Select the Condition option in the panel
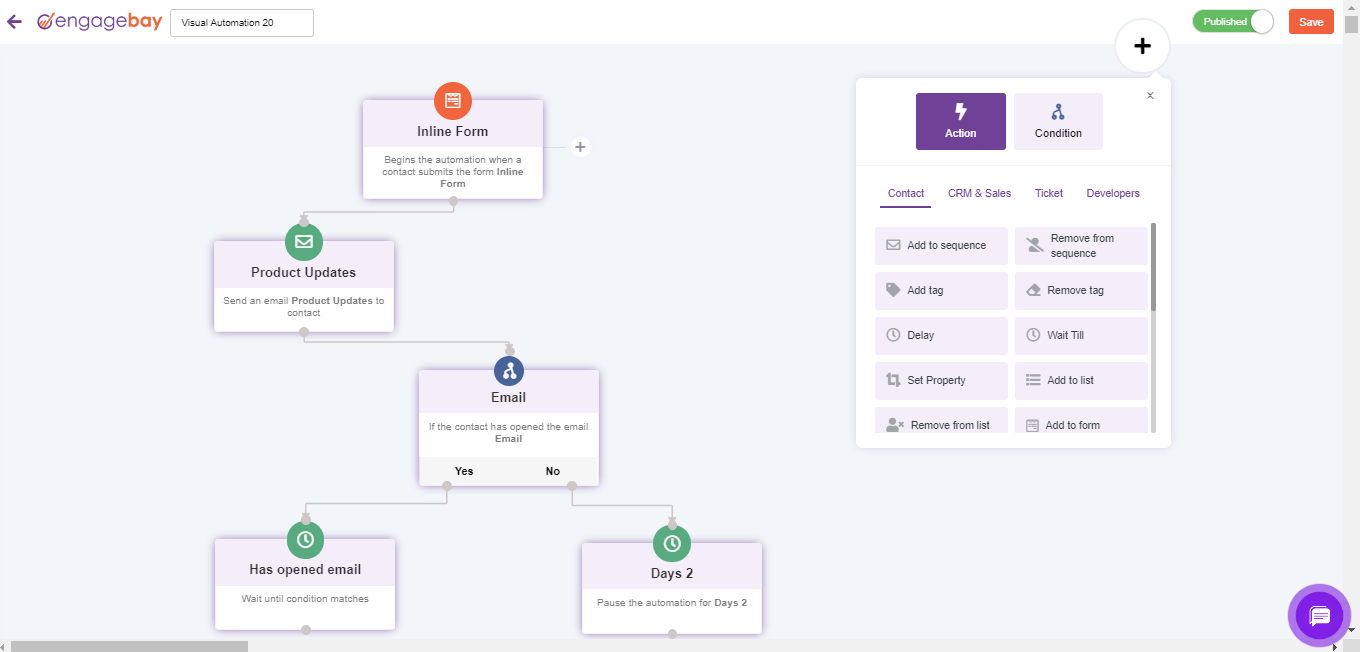This screenshot has height=652, width=1360. (x=1058, y=121)
